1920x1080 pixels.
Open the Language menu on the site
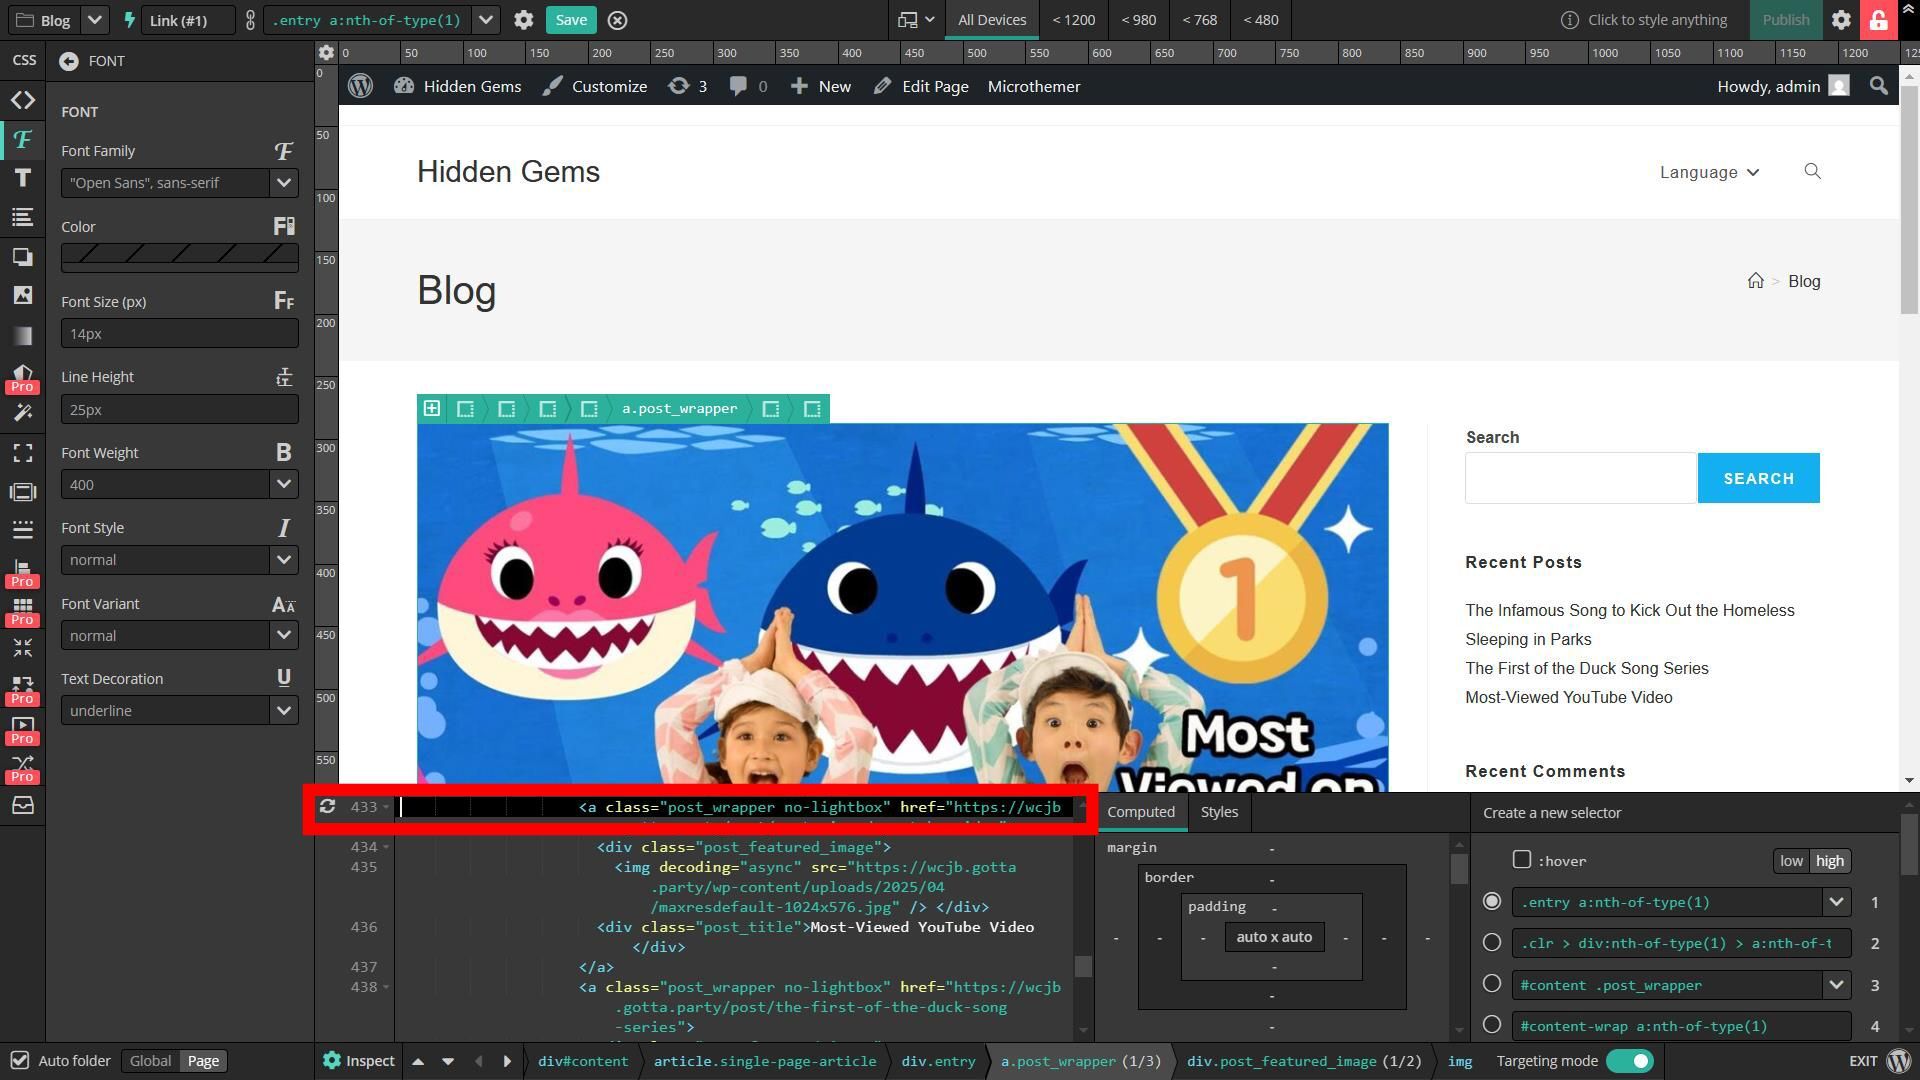(1709, 172)
